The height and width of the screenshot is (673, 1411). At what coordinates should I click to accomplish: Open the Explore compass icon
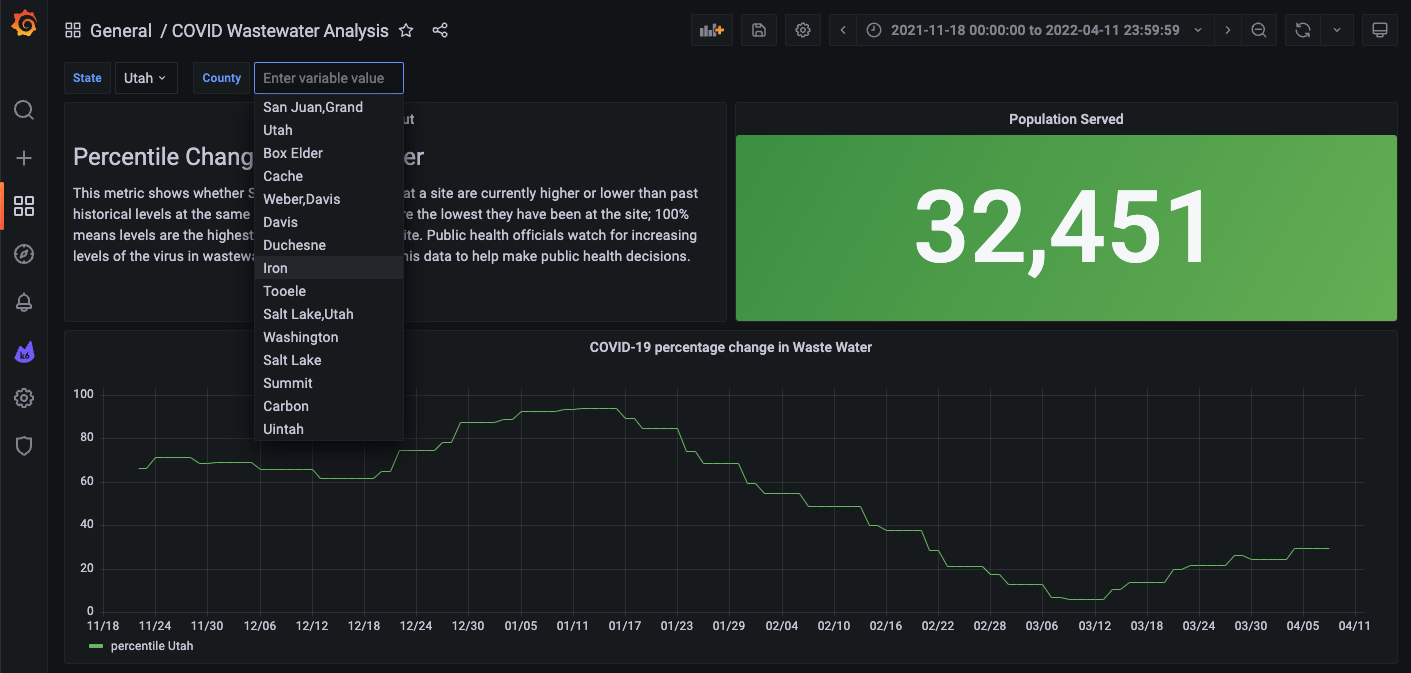pos(24,254)
